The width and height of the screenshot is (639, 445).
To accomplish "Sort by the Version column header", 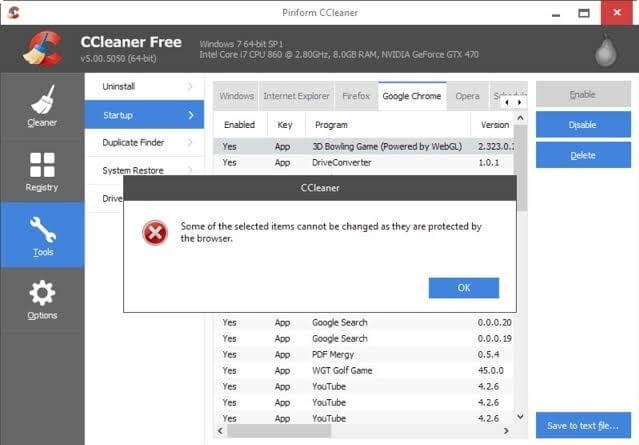I will [492, 125].
